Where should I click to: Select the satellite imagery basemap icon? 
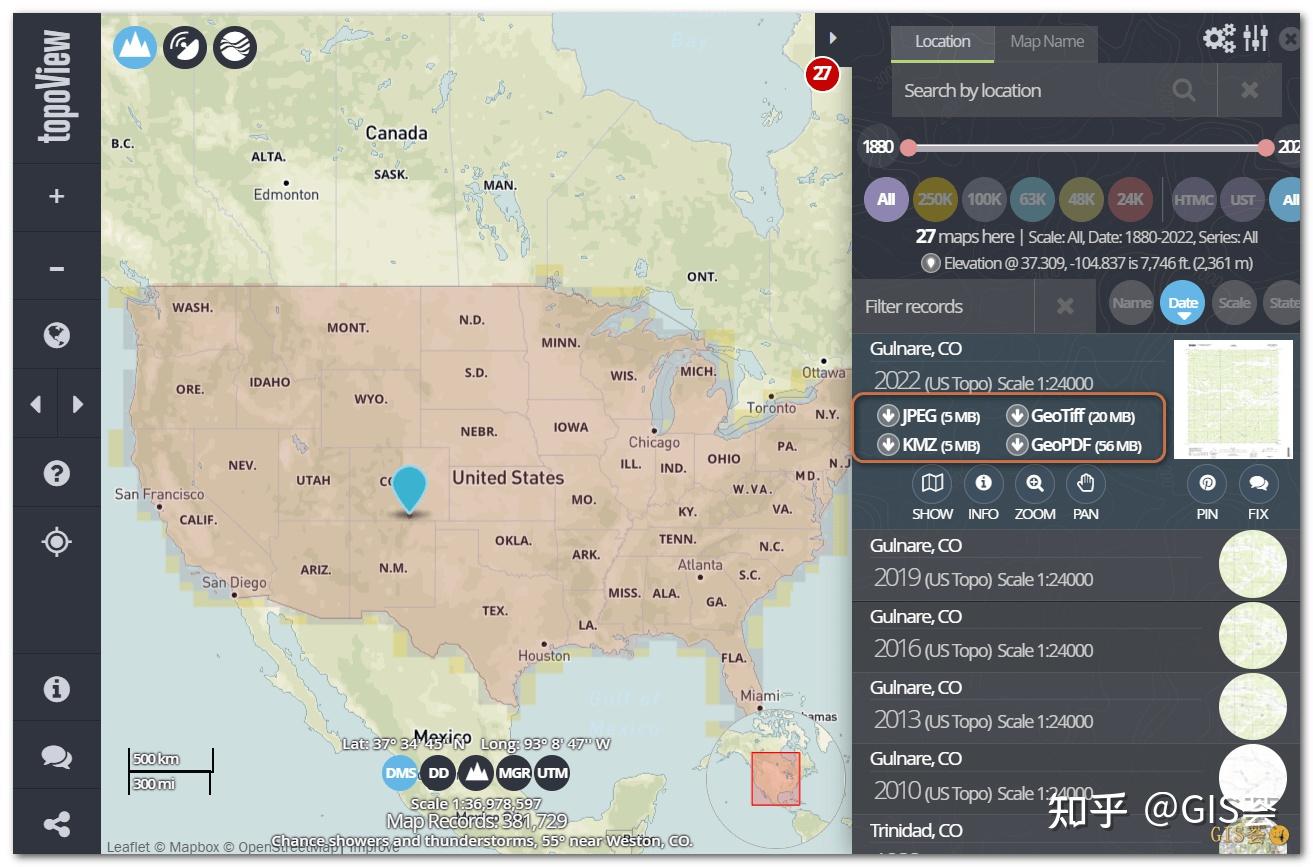(184, 46)
